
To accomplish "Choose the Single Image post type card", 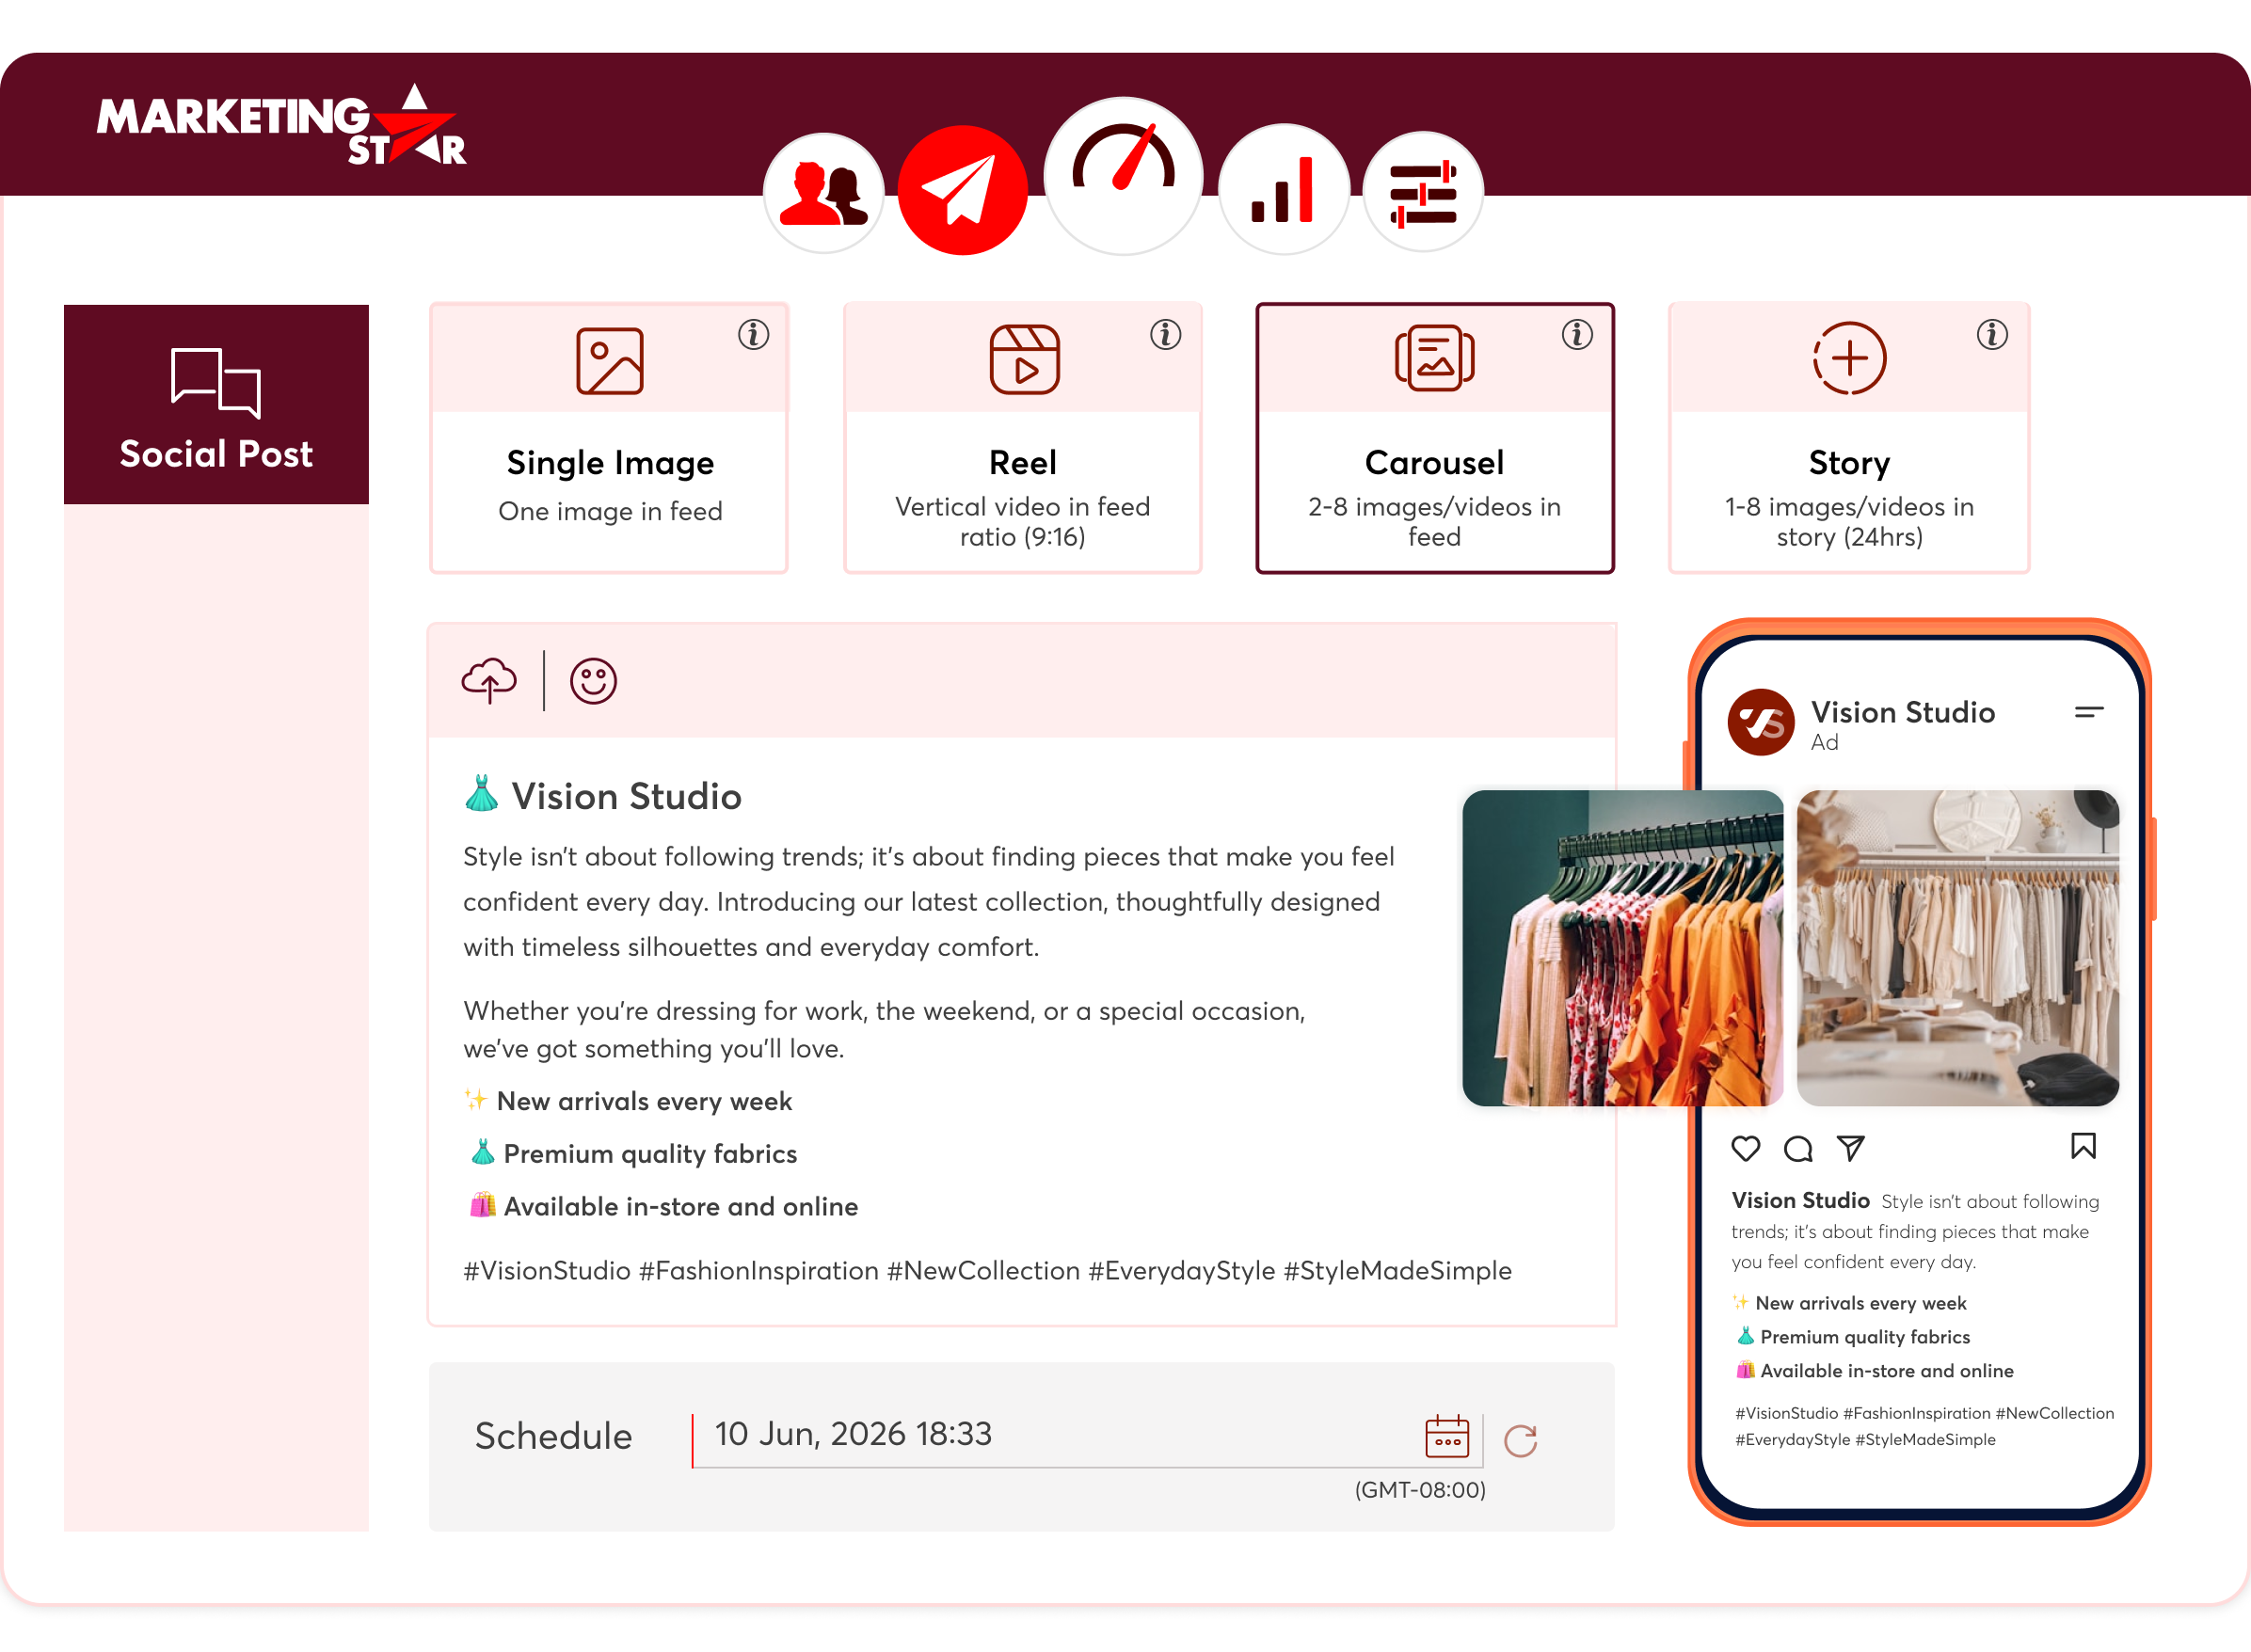I will [x=609, y=438].
